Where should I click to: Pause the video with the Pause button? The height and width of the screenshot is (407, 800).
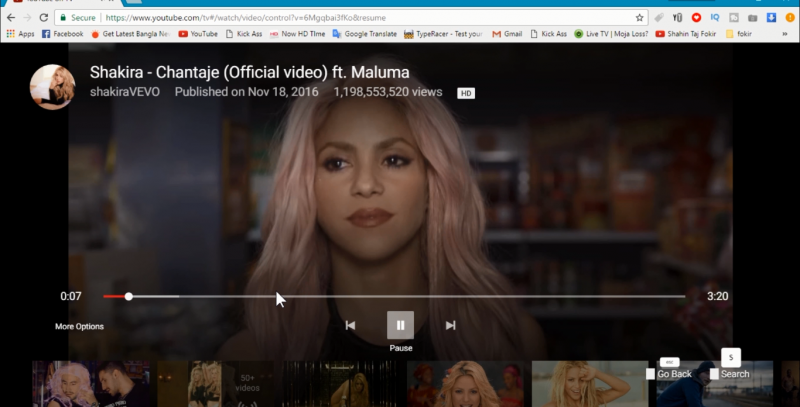[x=401, y=325]
